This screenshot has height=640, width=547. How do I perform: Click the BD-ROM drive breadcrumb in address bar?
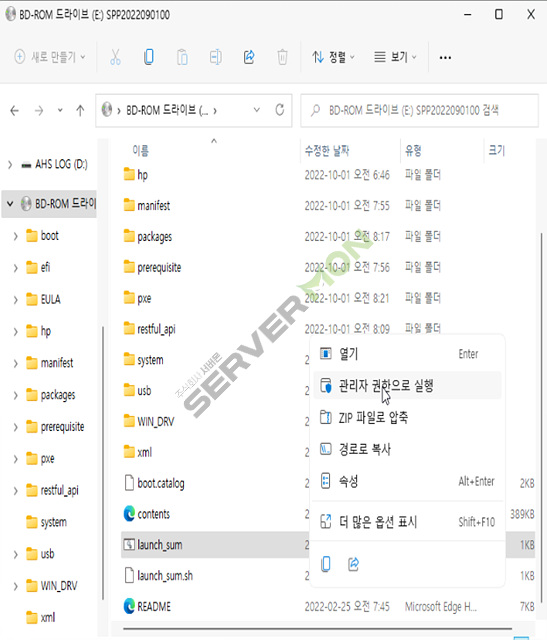167,110
